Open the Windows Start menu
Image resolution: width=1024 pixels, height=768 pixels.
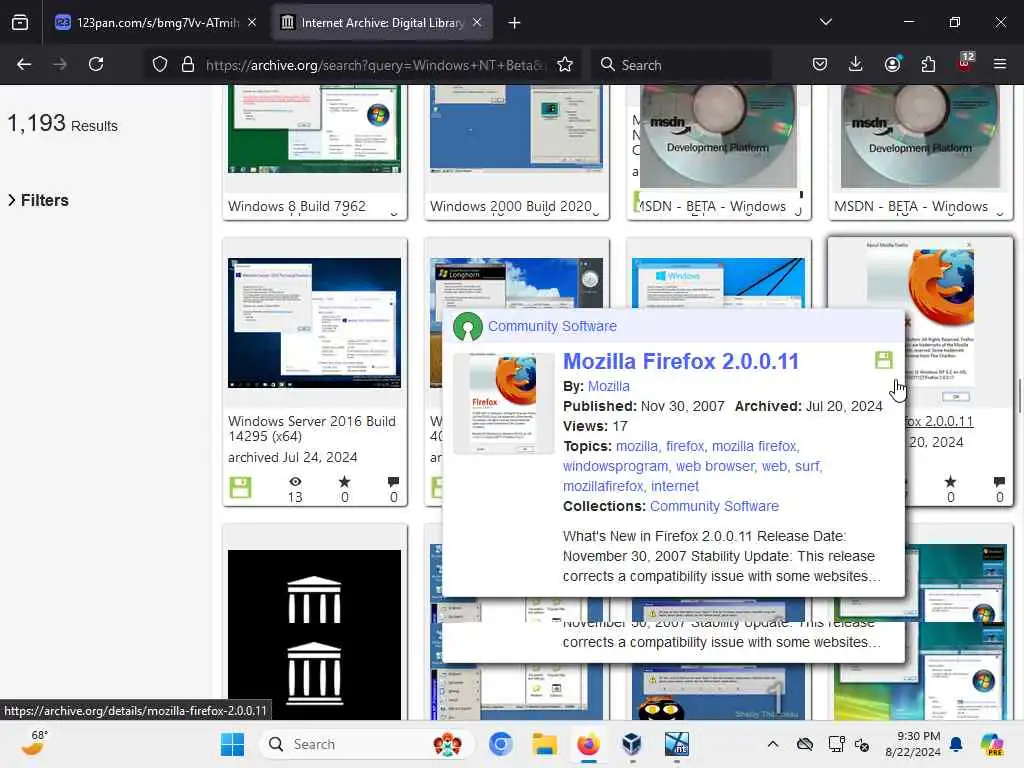232,744
